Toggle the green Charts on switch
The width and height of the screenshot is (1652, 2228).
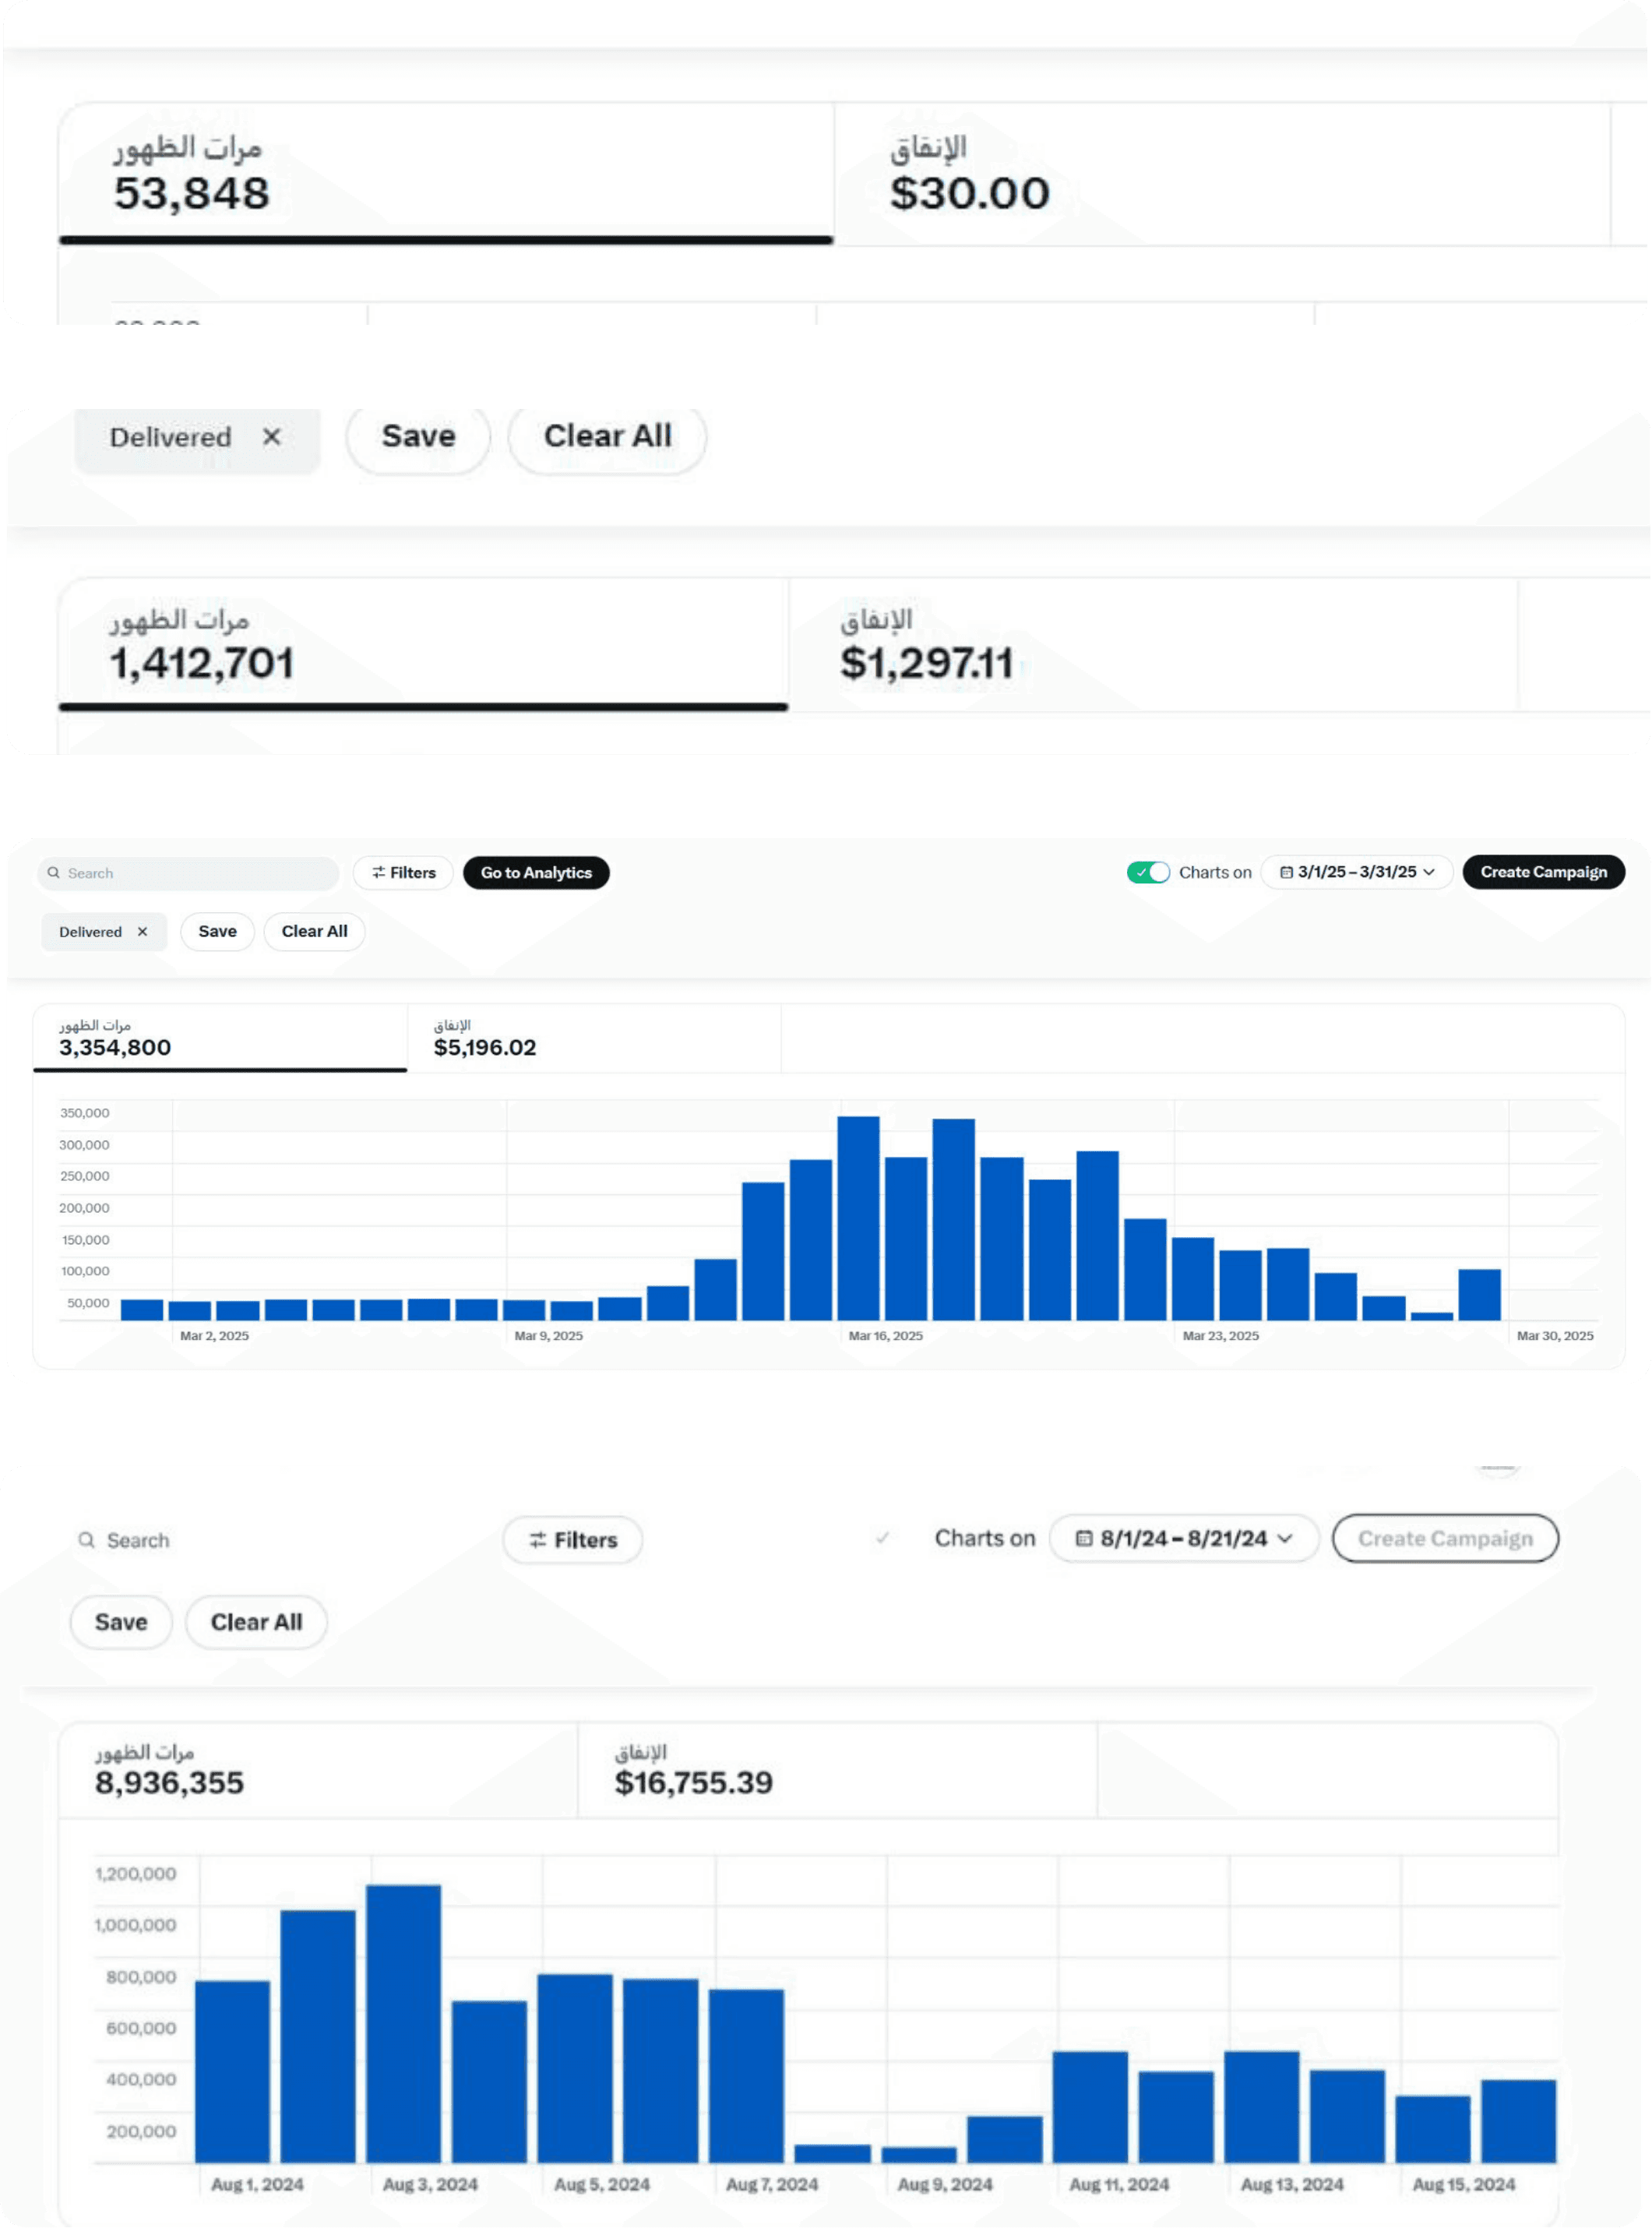(x=1148, y=872)
